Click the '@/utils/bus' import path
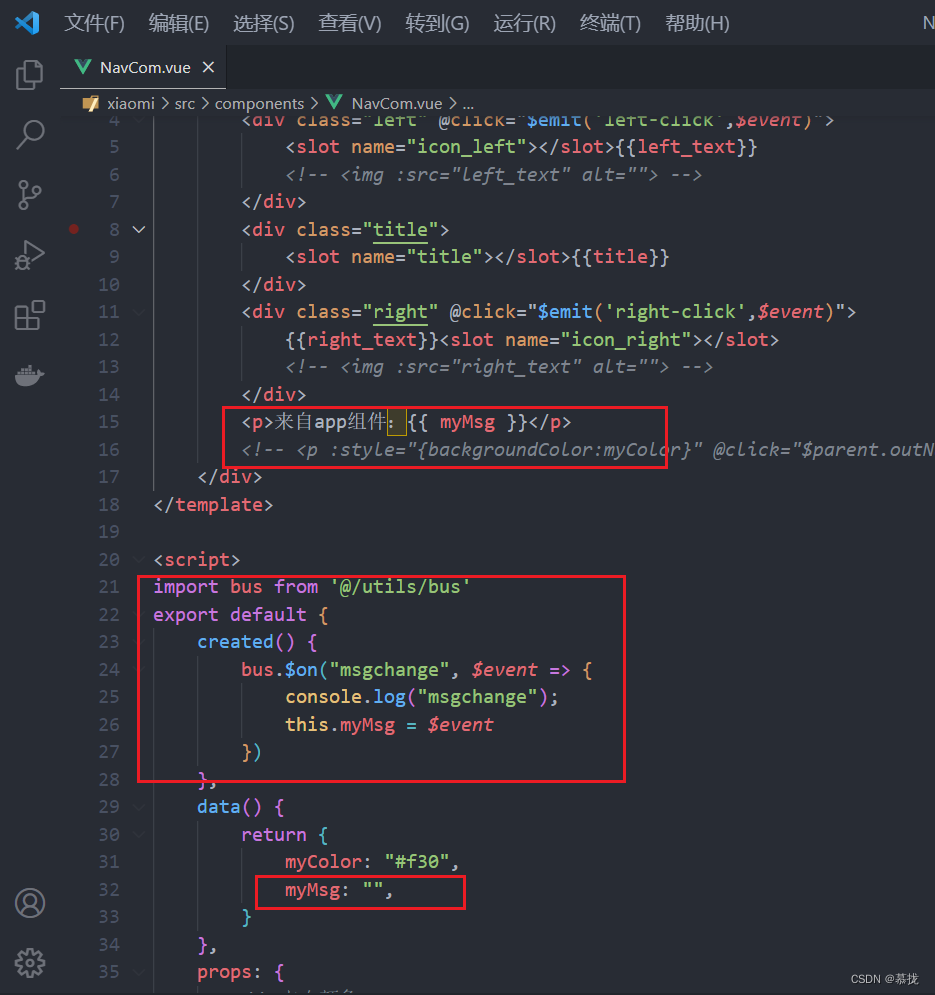The image size is (935, 995). (401, 587)
